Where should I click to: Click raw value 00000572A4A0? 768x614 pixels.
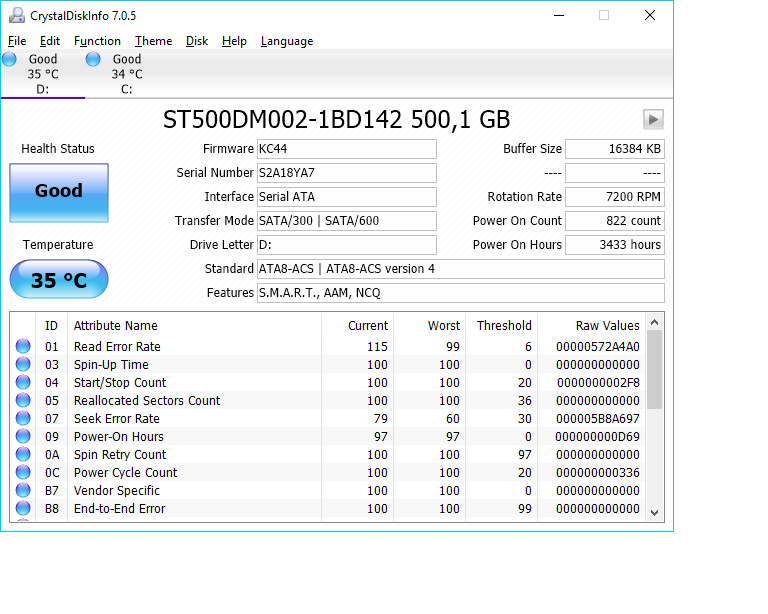click(x=598, y=347)
